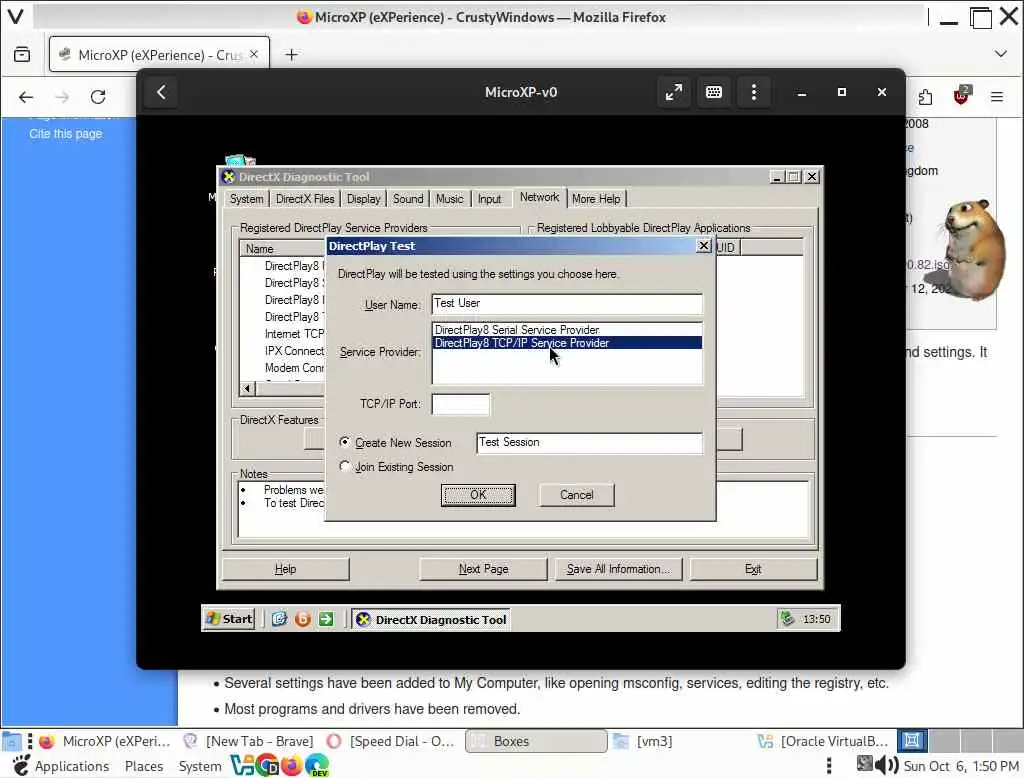Click the Boxes back arrow button
The width and height of the screenshot is (1024, 778).
[161, 92]
